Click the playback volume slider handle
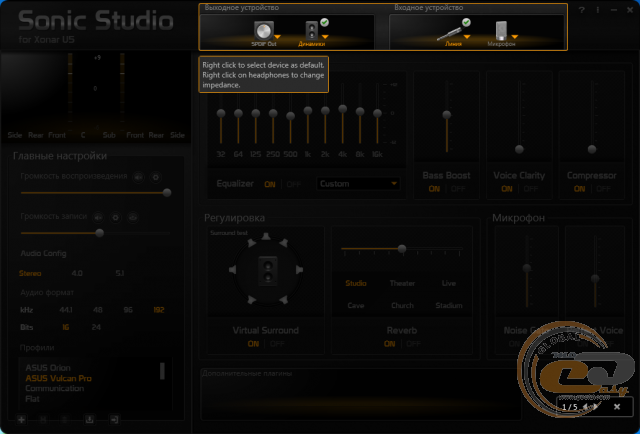The image size is (640, 434). coord(167,193)
